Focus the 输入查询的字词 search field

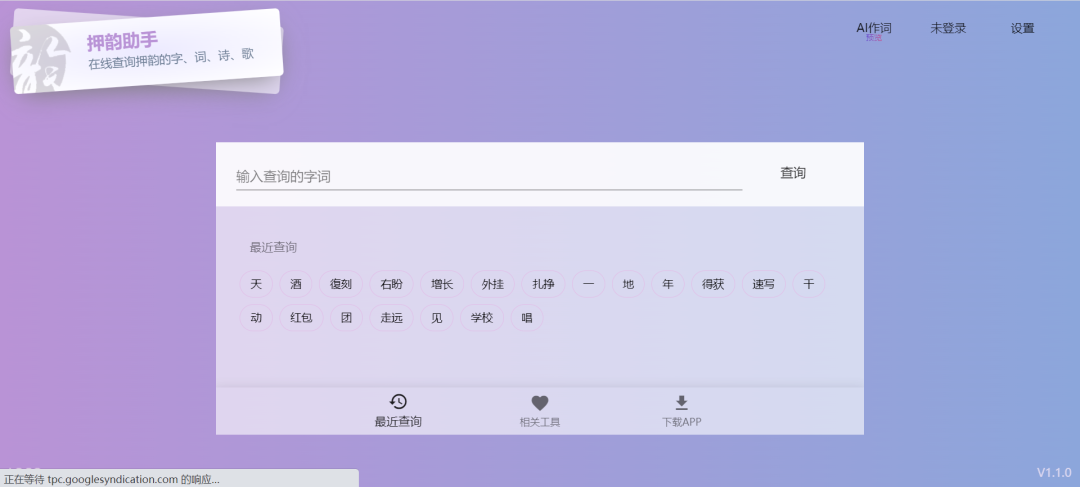(x=489, y=176)
